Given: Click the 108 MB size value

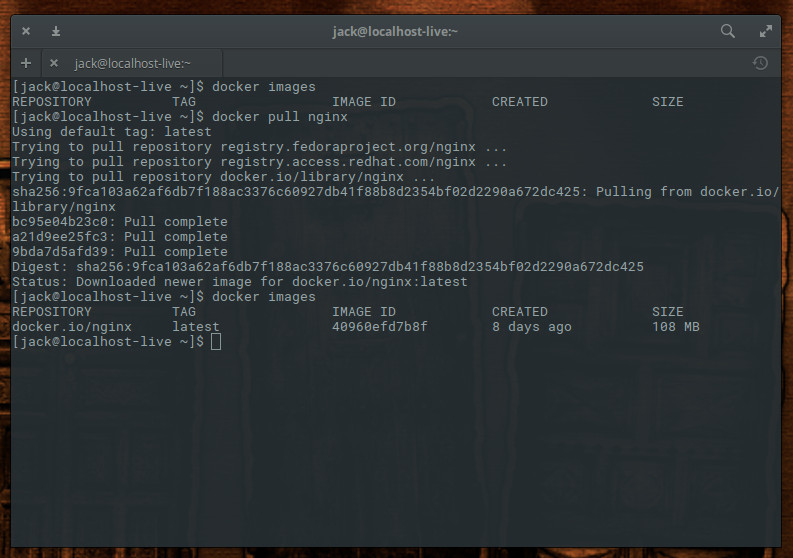Looking at the screenshot, I should pos(675,327).
